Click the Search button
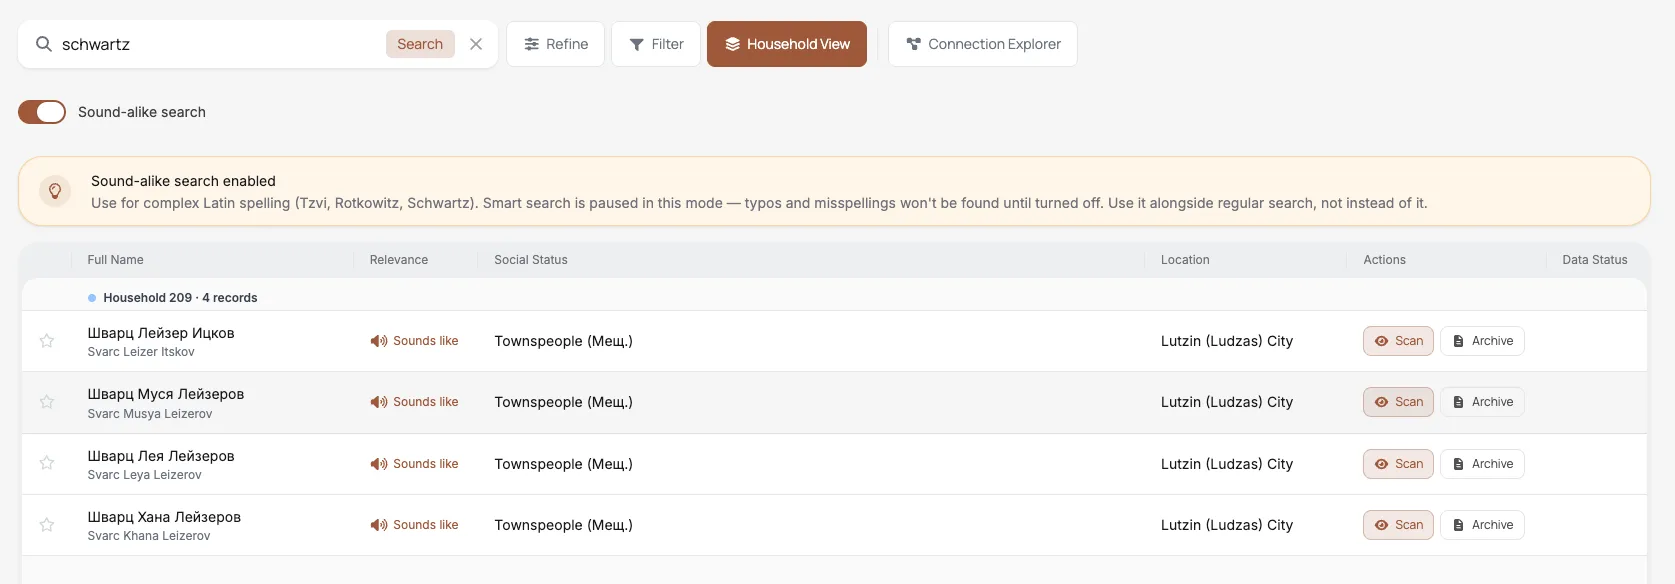The height and width of the screenshot is (584, 1675). (x=420, y=44)
